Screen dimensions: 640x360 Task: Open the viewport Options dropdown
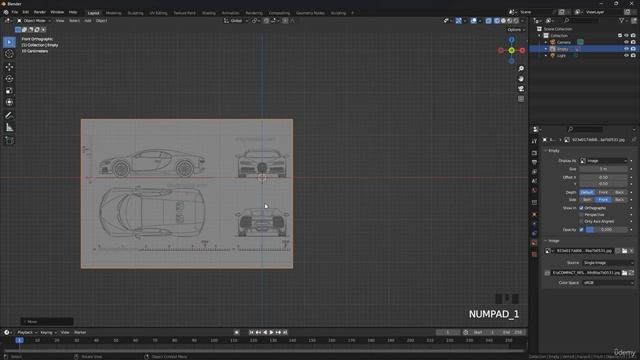click(516, 30)
